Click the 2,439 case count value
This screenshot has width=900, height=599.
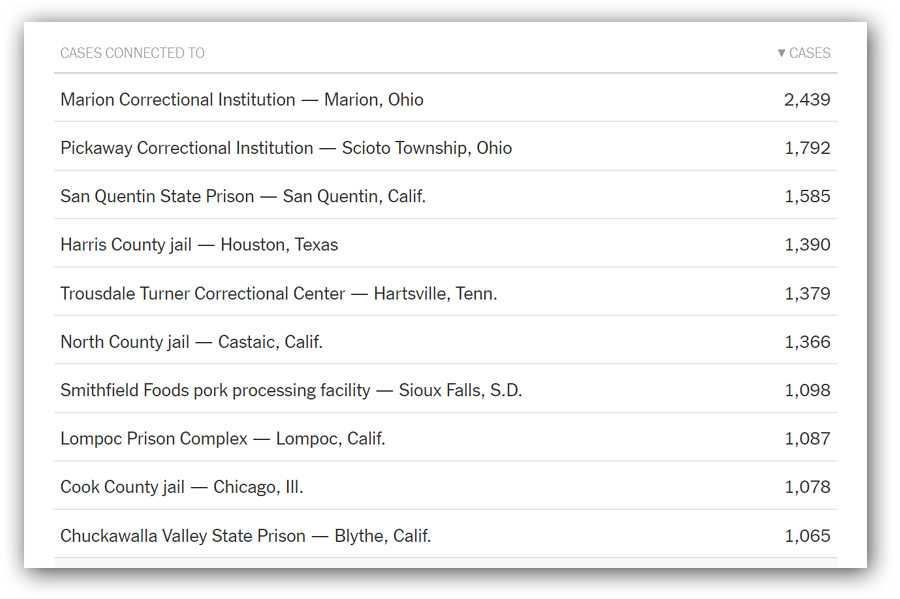tap(807, 100)
